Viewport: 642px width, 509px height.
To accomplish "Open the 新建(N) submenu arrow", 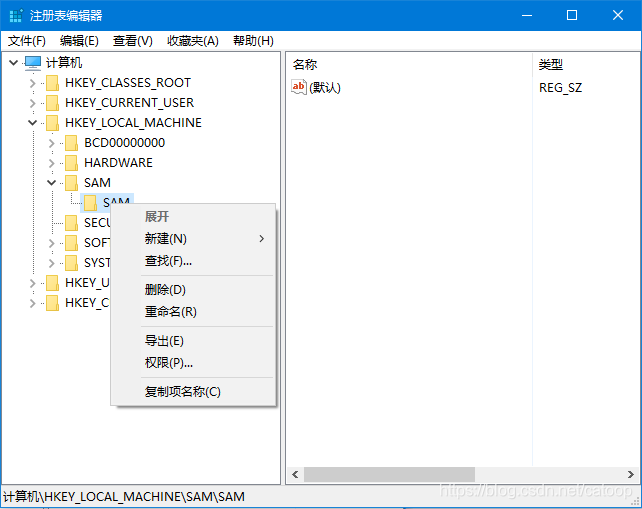I will [x=262, y=239].
